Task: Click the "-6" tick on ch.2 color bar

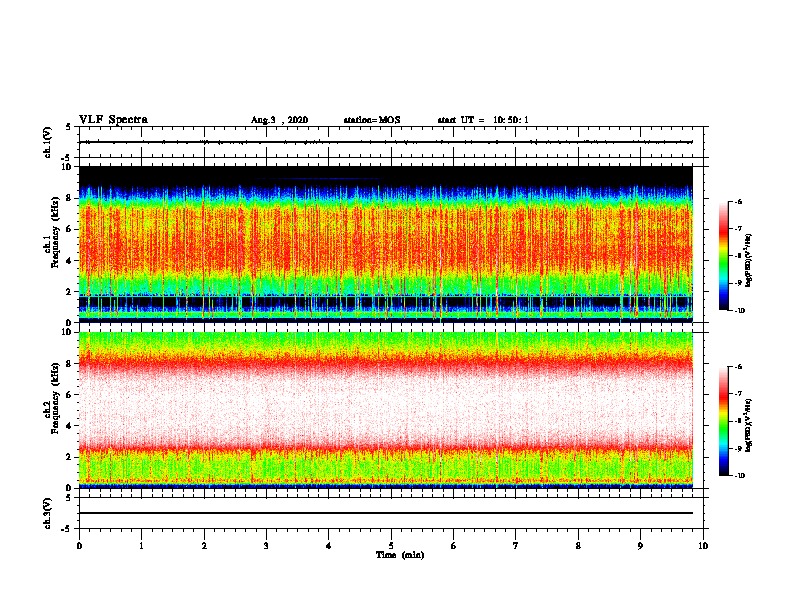Action: (738, 367)
